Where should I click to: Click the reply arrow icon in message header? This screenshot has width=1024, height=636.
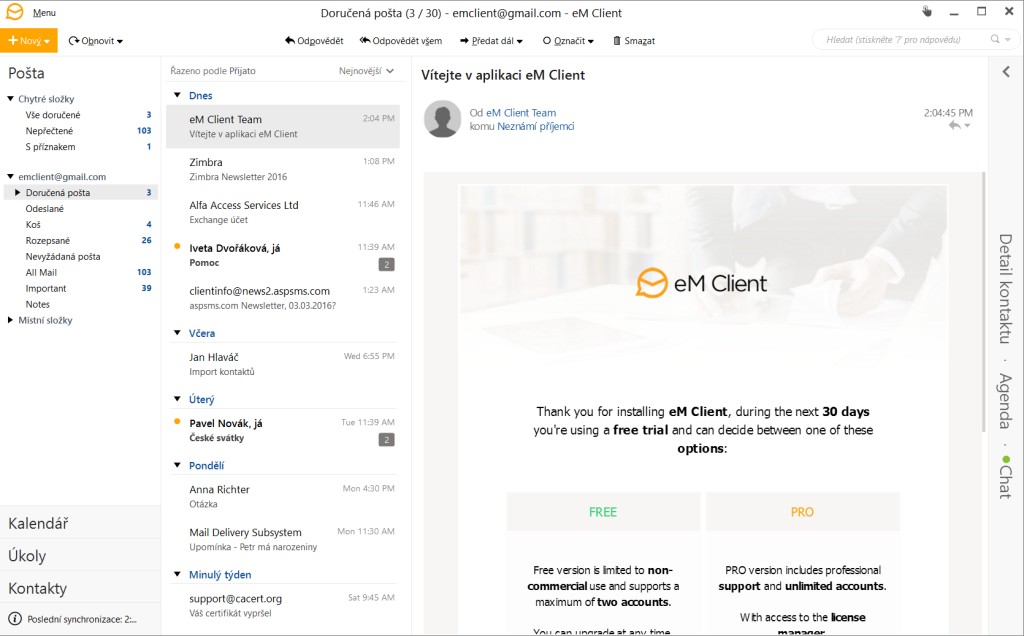(x=955, y=125)
